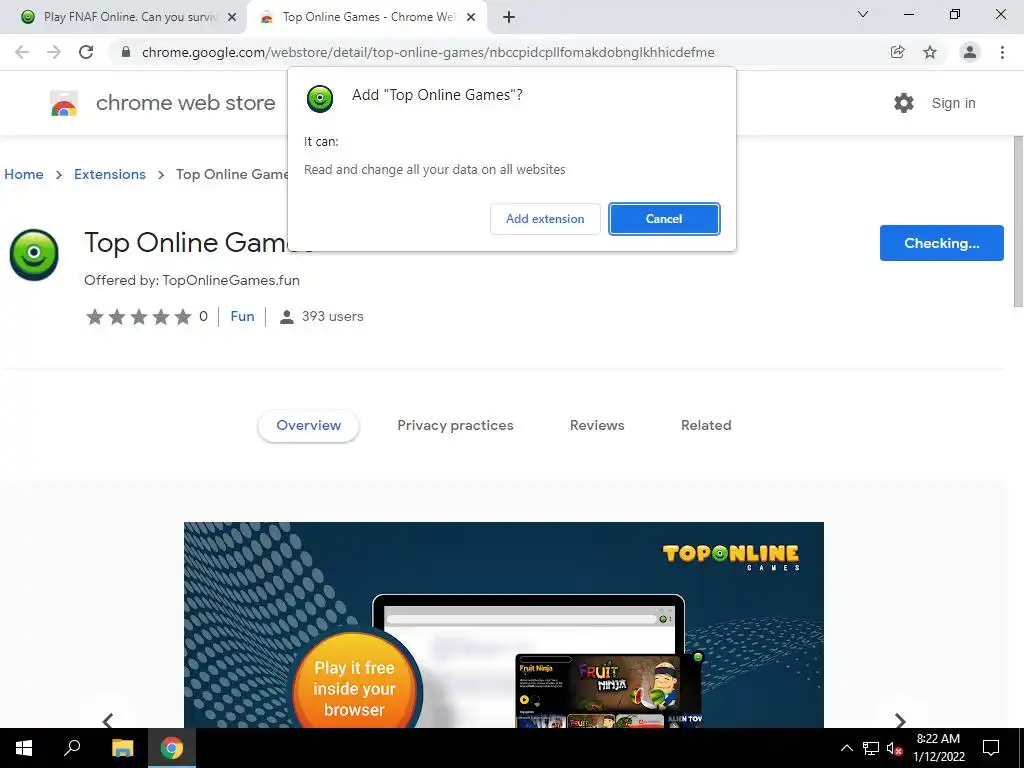
Task: Go to Home breadcrumb link
Action: tap(24, 174)
